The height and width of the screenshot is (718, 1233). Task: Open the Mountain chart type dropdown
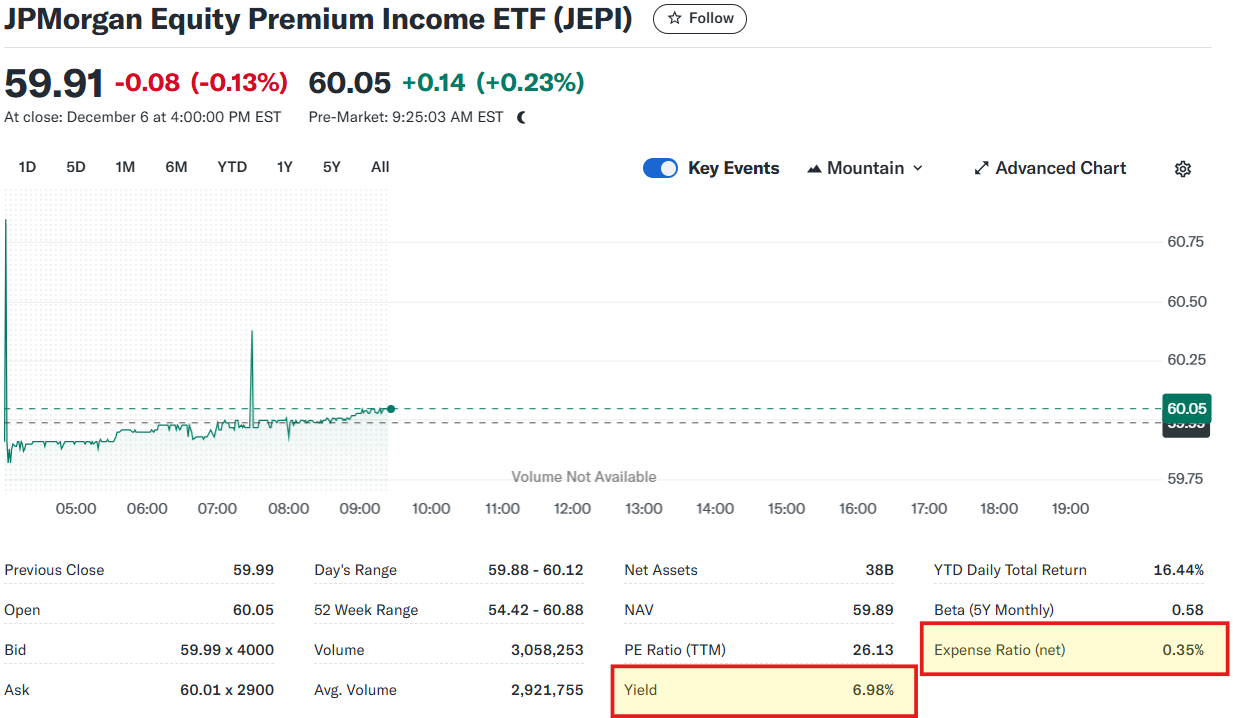864,168
